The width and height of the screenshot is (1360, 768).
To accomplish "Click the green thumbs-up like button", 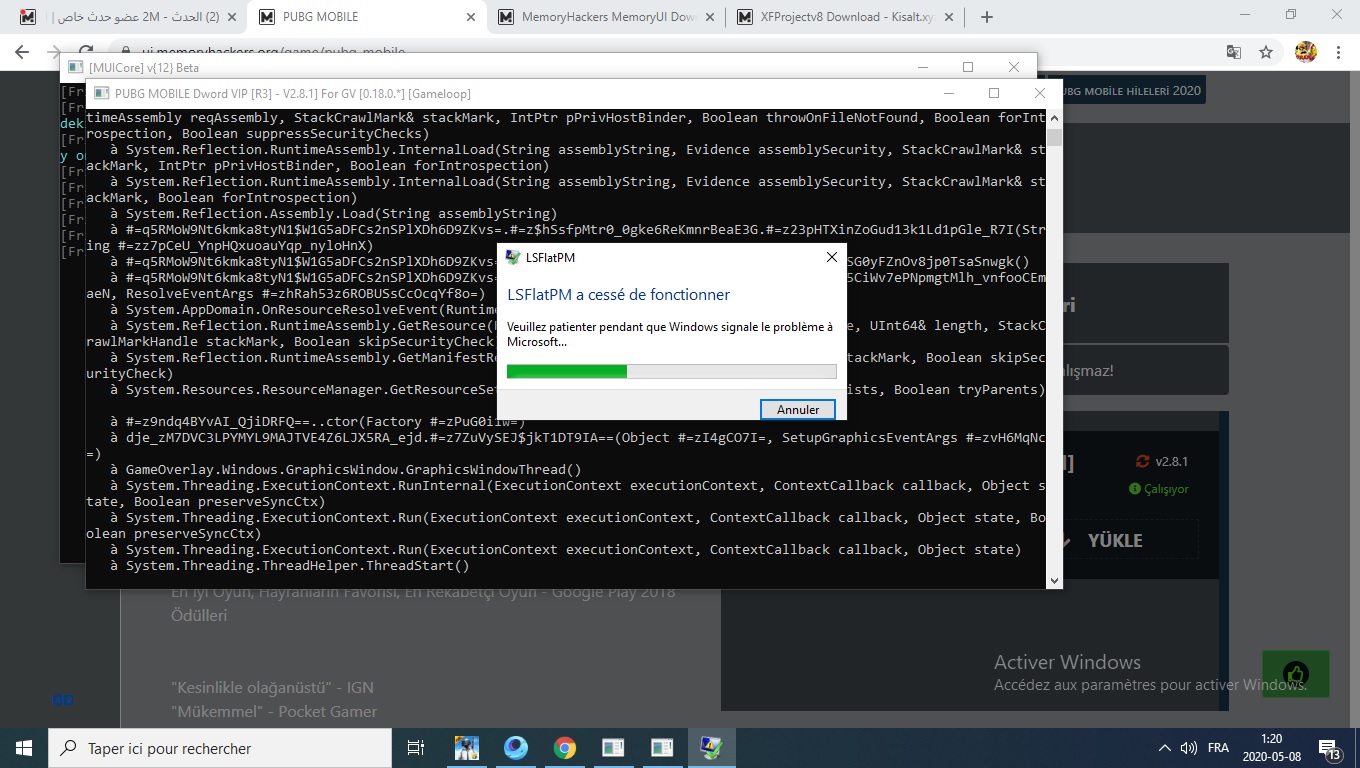I will pyautogui.click(x=1296, y=673).
